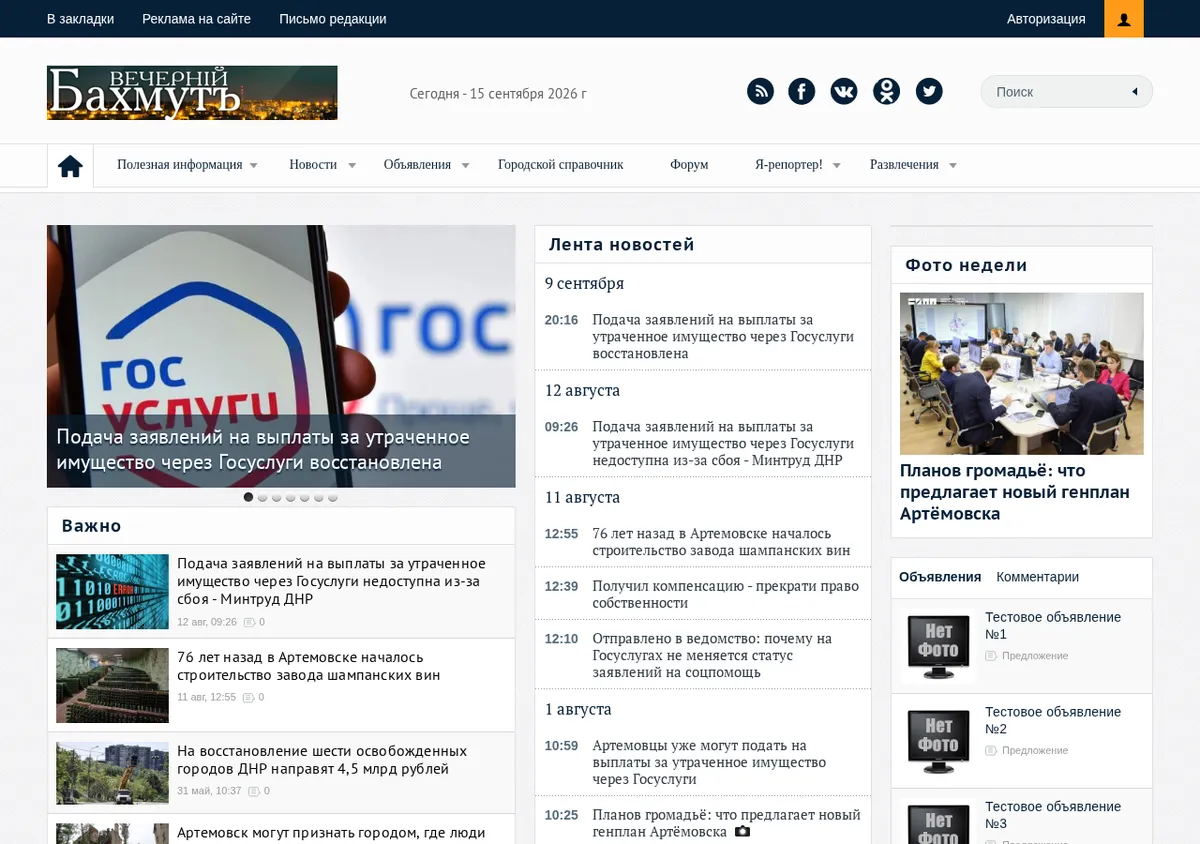Open the Twitter bird icon
This screenshot has width=1200, height=844.
(929, 92)
